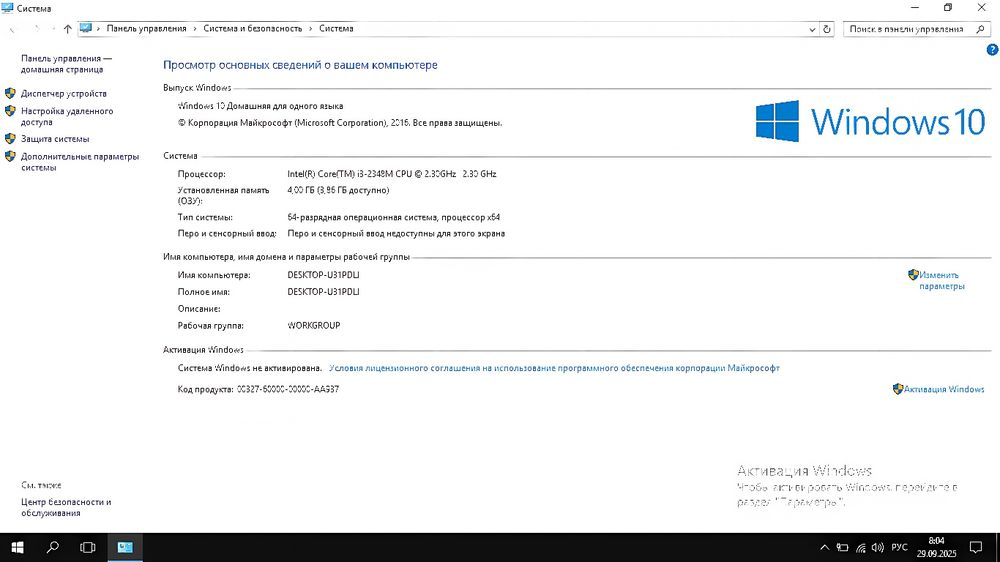Click the back navigation arrow
Viewport: 1000px width, 562px height.
coord(13,29)
